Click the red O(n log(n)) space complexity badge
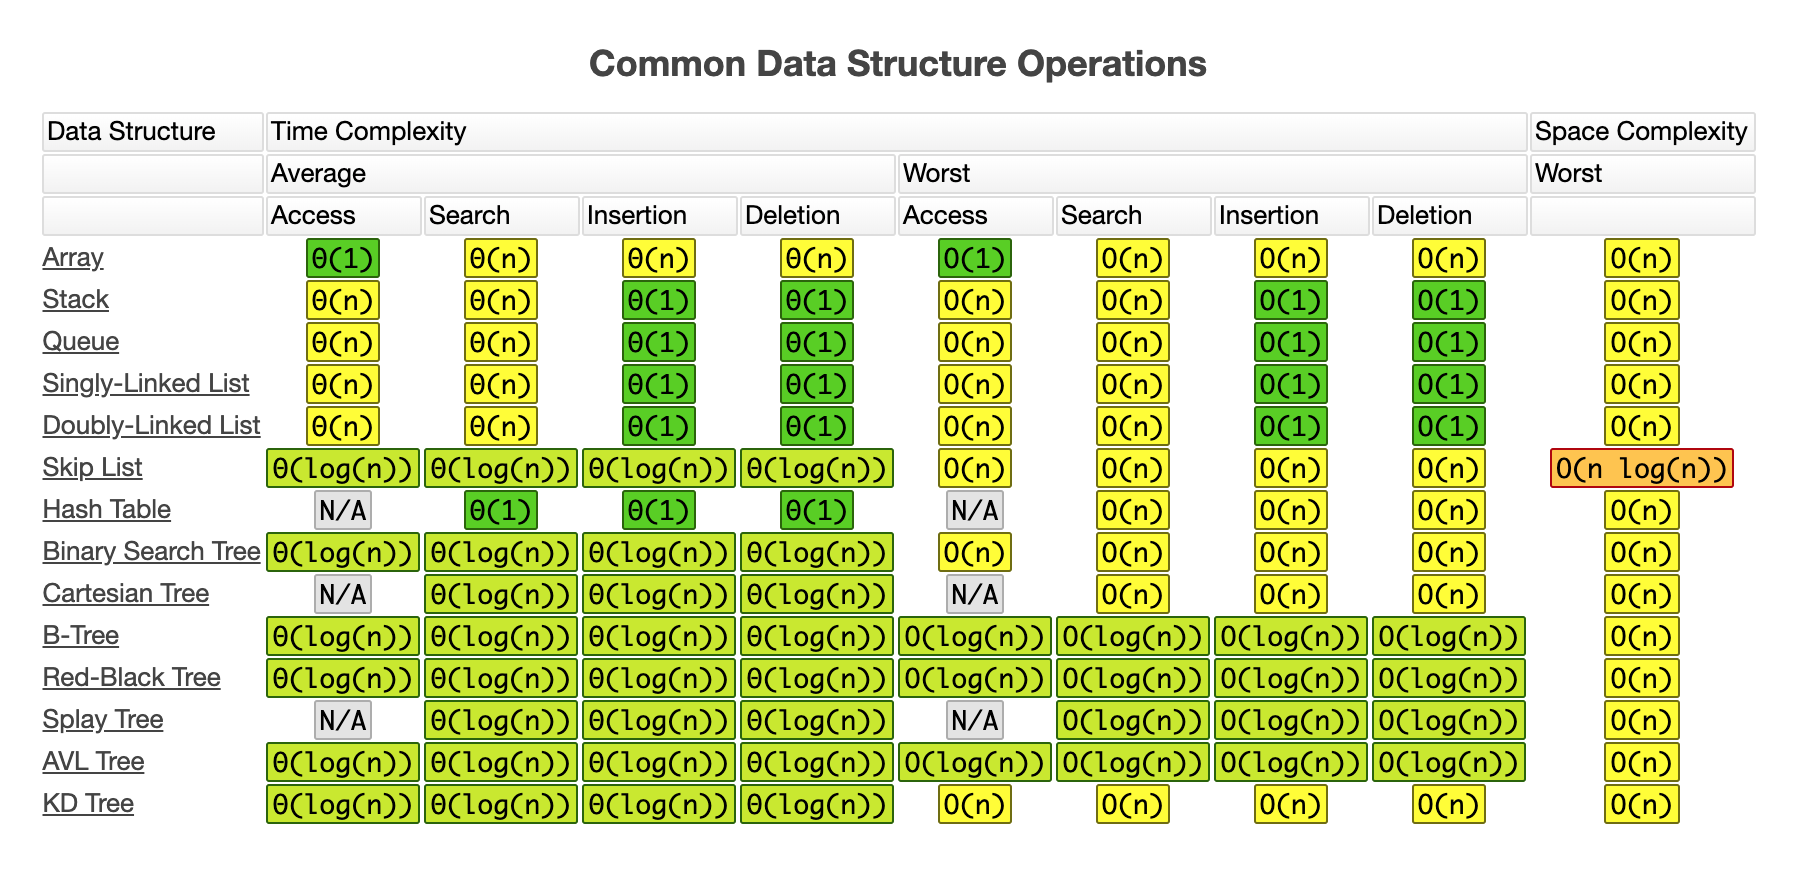 1641,468
